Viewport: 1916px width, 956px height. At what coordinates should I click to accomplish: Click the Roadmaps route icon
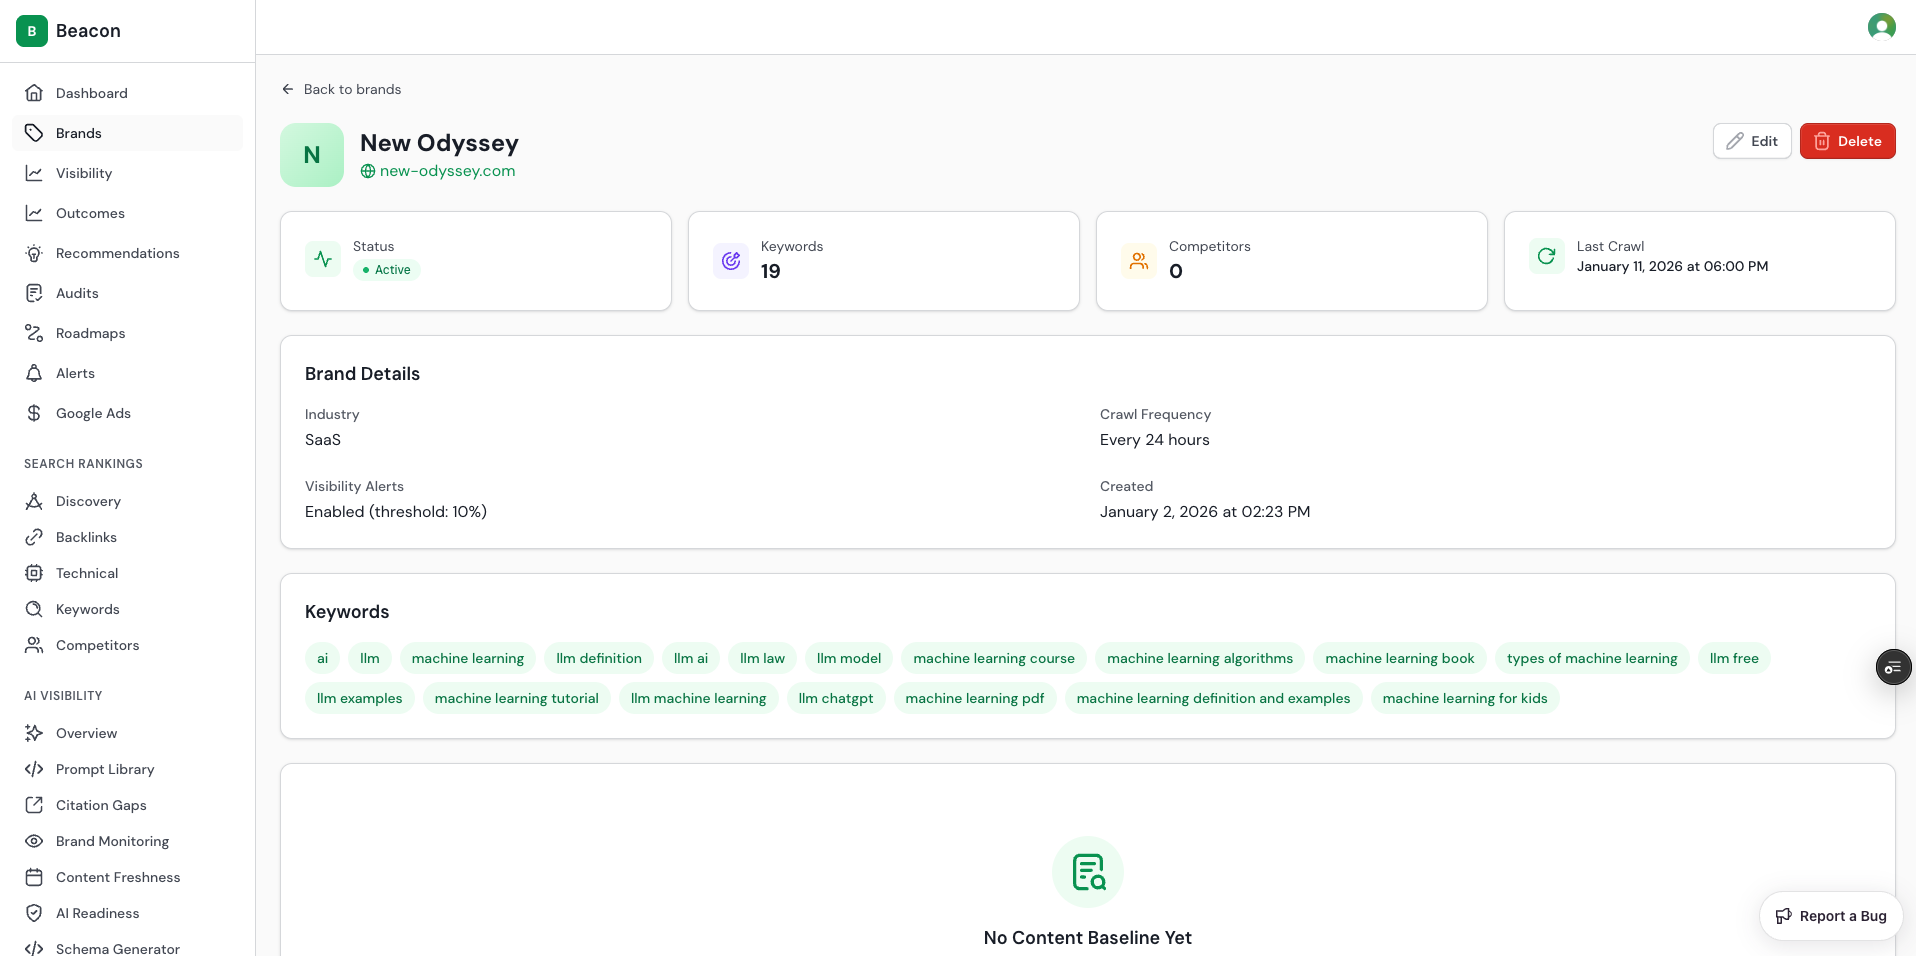[x=34, y=333]
